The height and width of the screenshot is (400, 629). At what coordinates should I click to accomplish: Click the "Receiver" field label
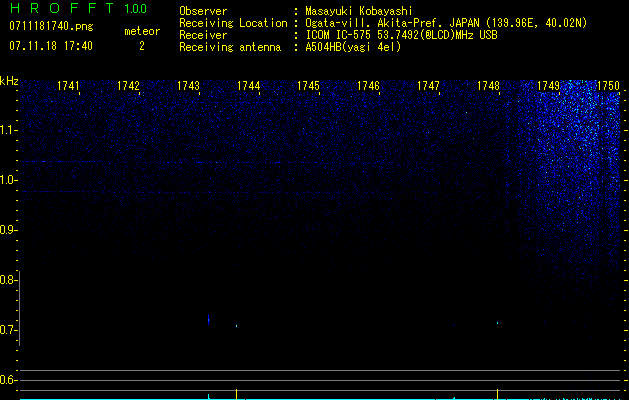tap(203, 35)
